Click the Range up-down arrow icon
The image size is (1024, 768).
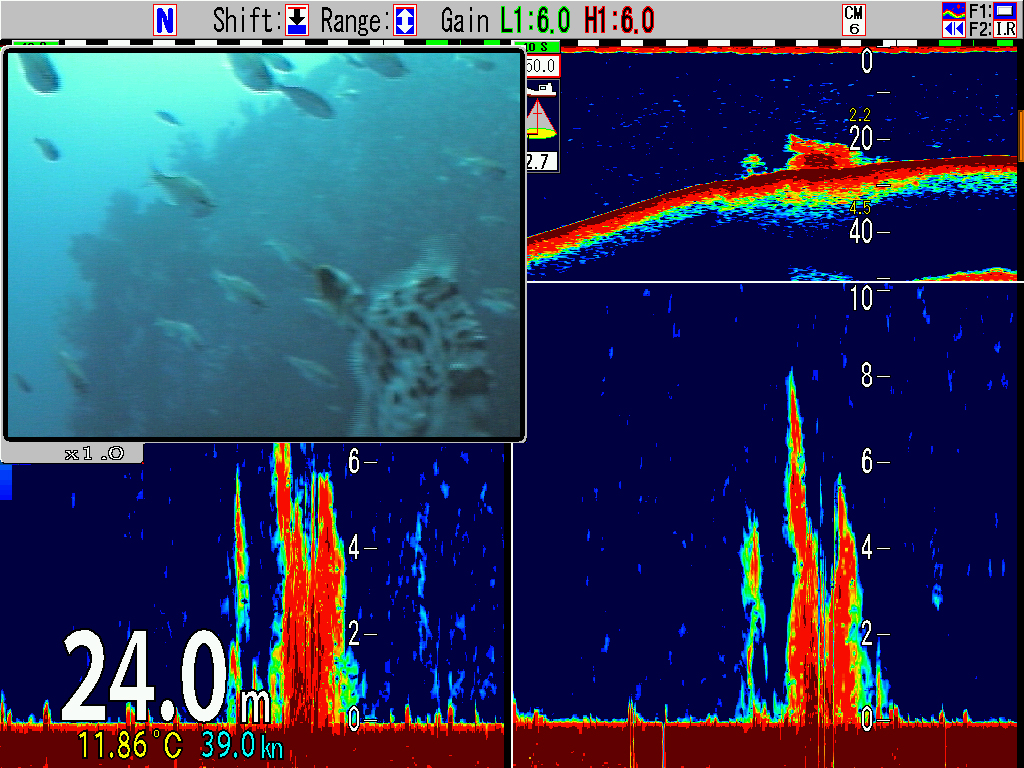[x=405, y=20]
